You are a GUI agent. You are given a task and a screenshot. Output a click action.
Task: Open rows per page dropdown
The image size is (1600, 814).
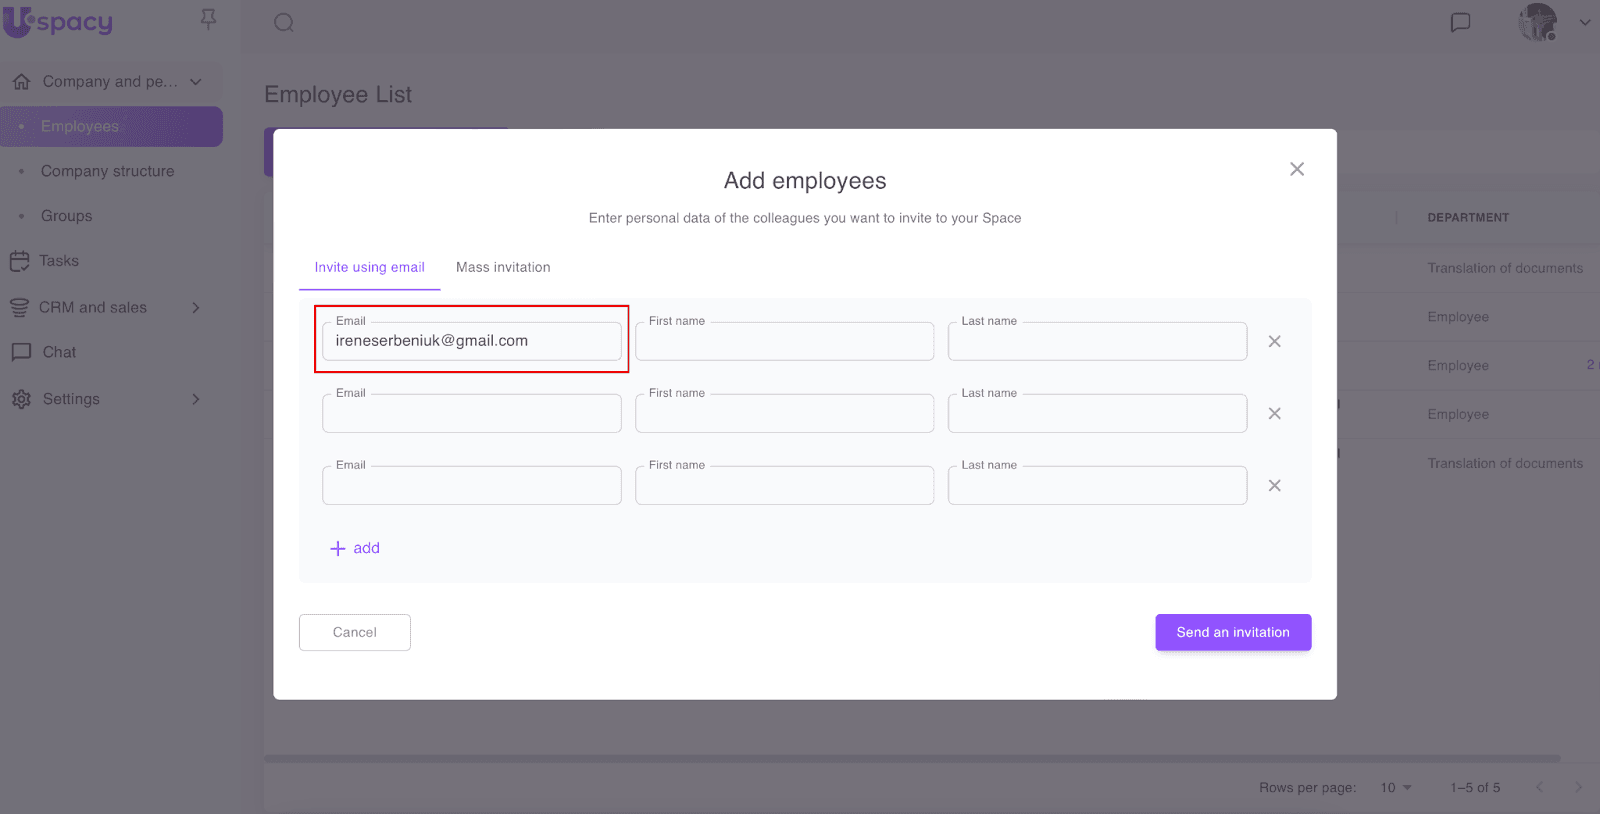[1396, 788]
